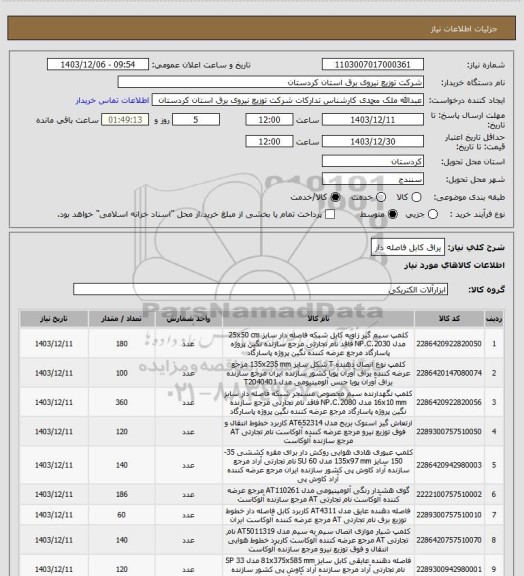The height and width of the screenshot is (576, 524).
Task: Click the item name in row 1 with NP.C.2030
Action: (x=318, y=344)
